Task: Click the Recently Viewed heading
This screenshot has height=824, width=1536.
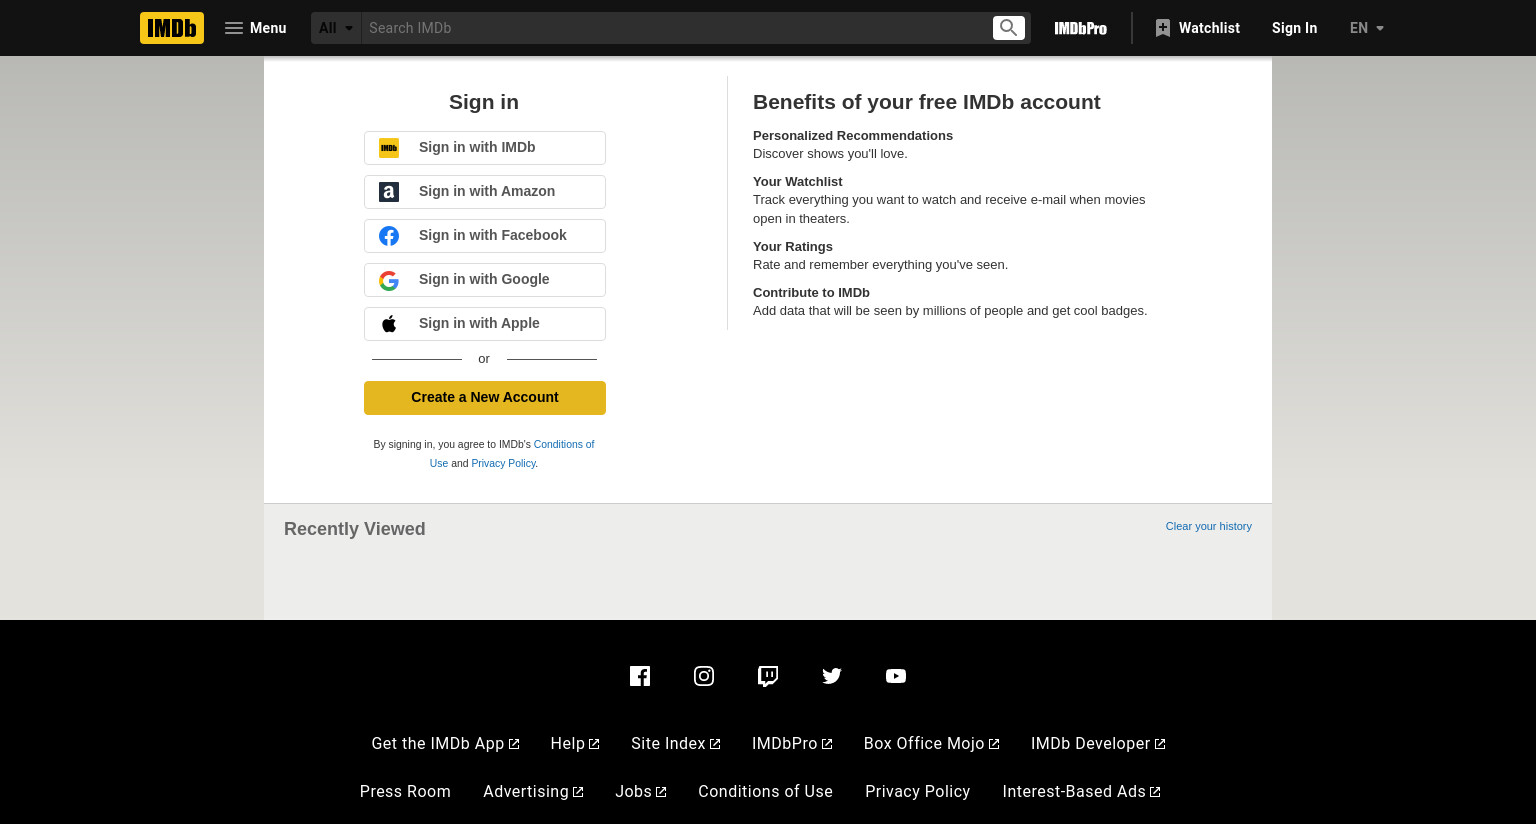Action: [354, 529]
